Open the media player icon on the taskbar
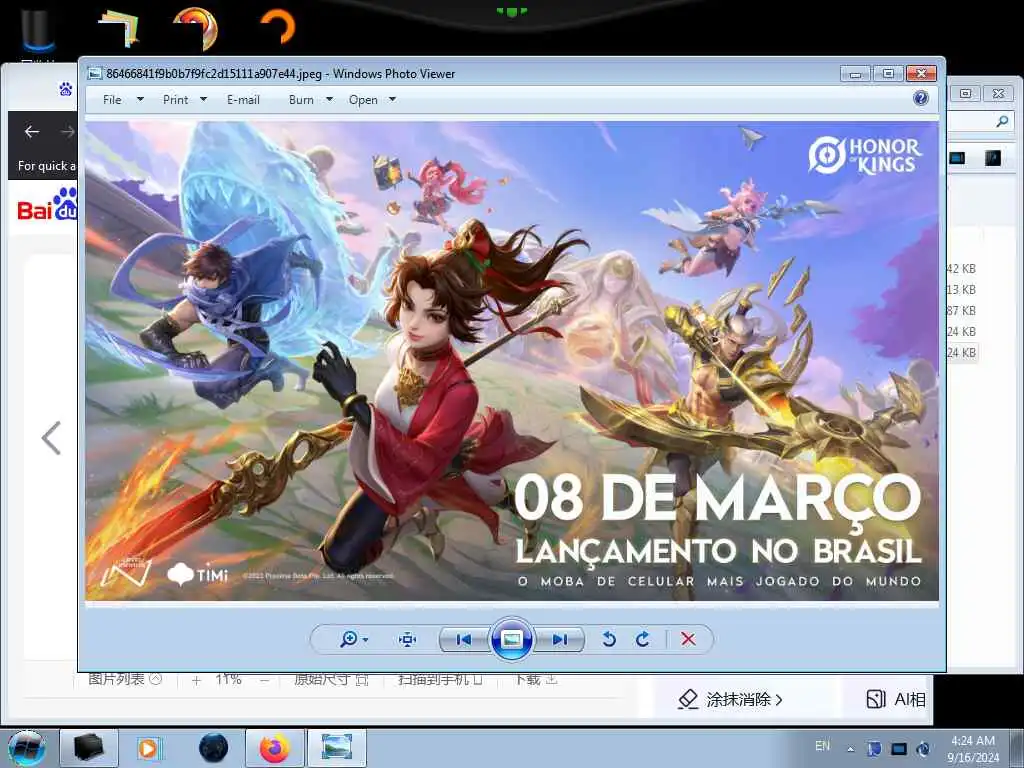Screen dimensions: 1024x768 (148, 748)
